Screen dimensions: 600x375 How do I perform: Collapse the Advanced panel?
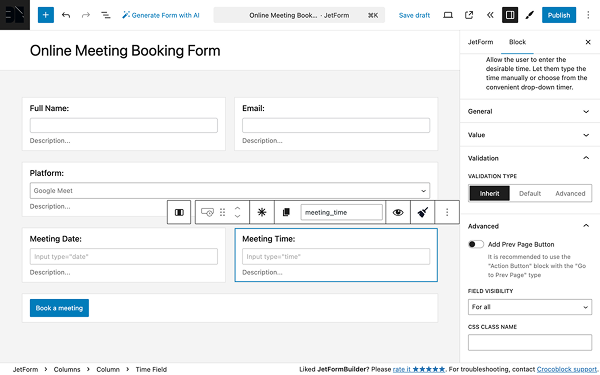(x=530, y=226)
